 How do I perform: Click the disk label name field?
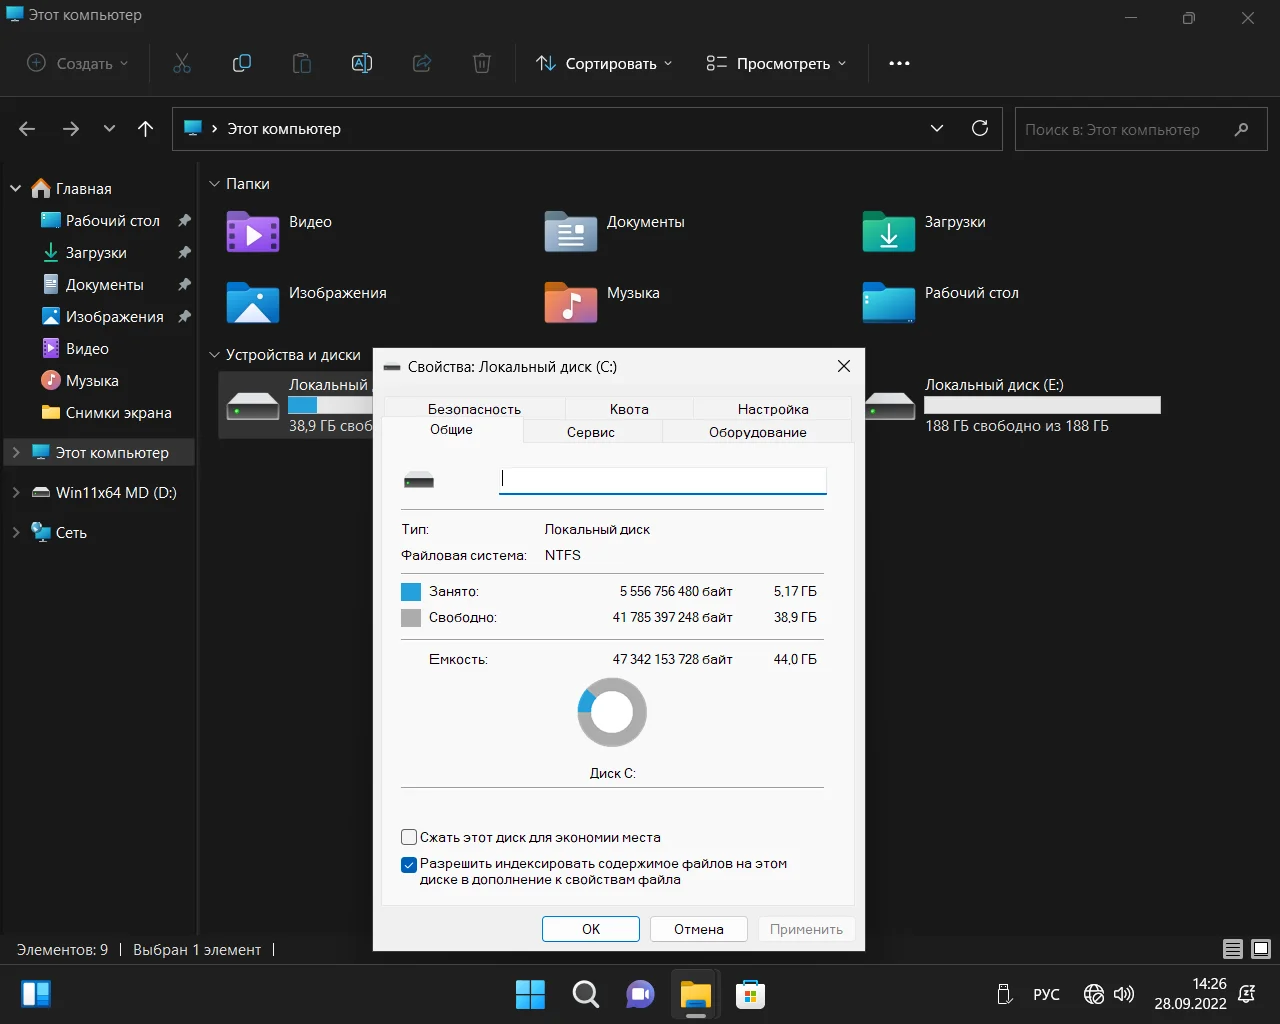click(x=662, y=480)
